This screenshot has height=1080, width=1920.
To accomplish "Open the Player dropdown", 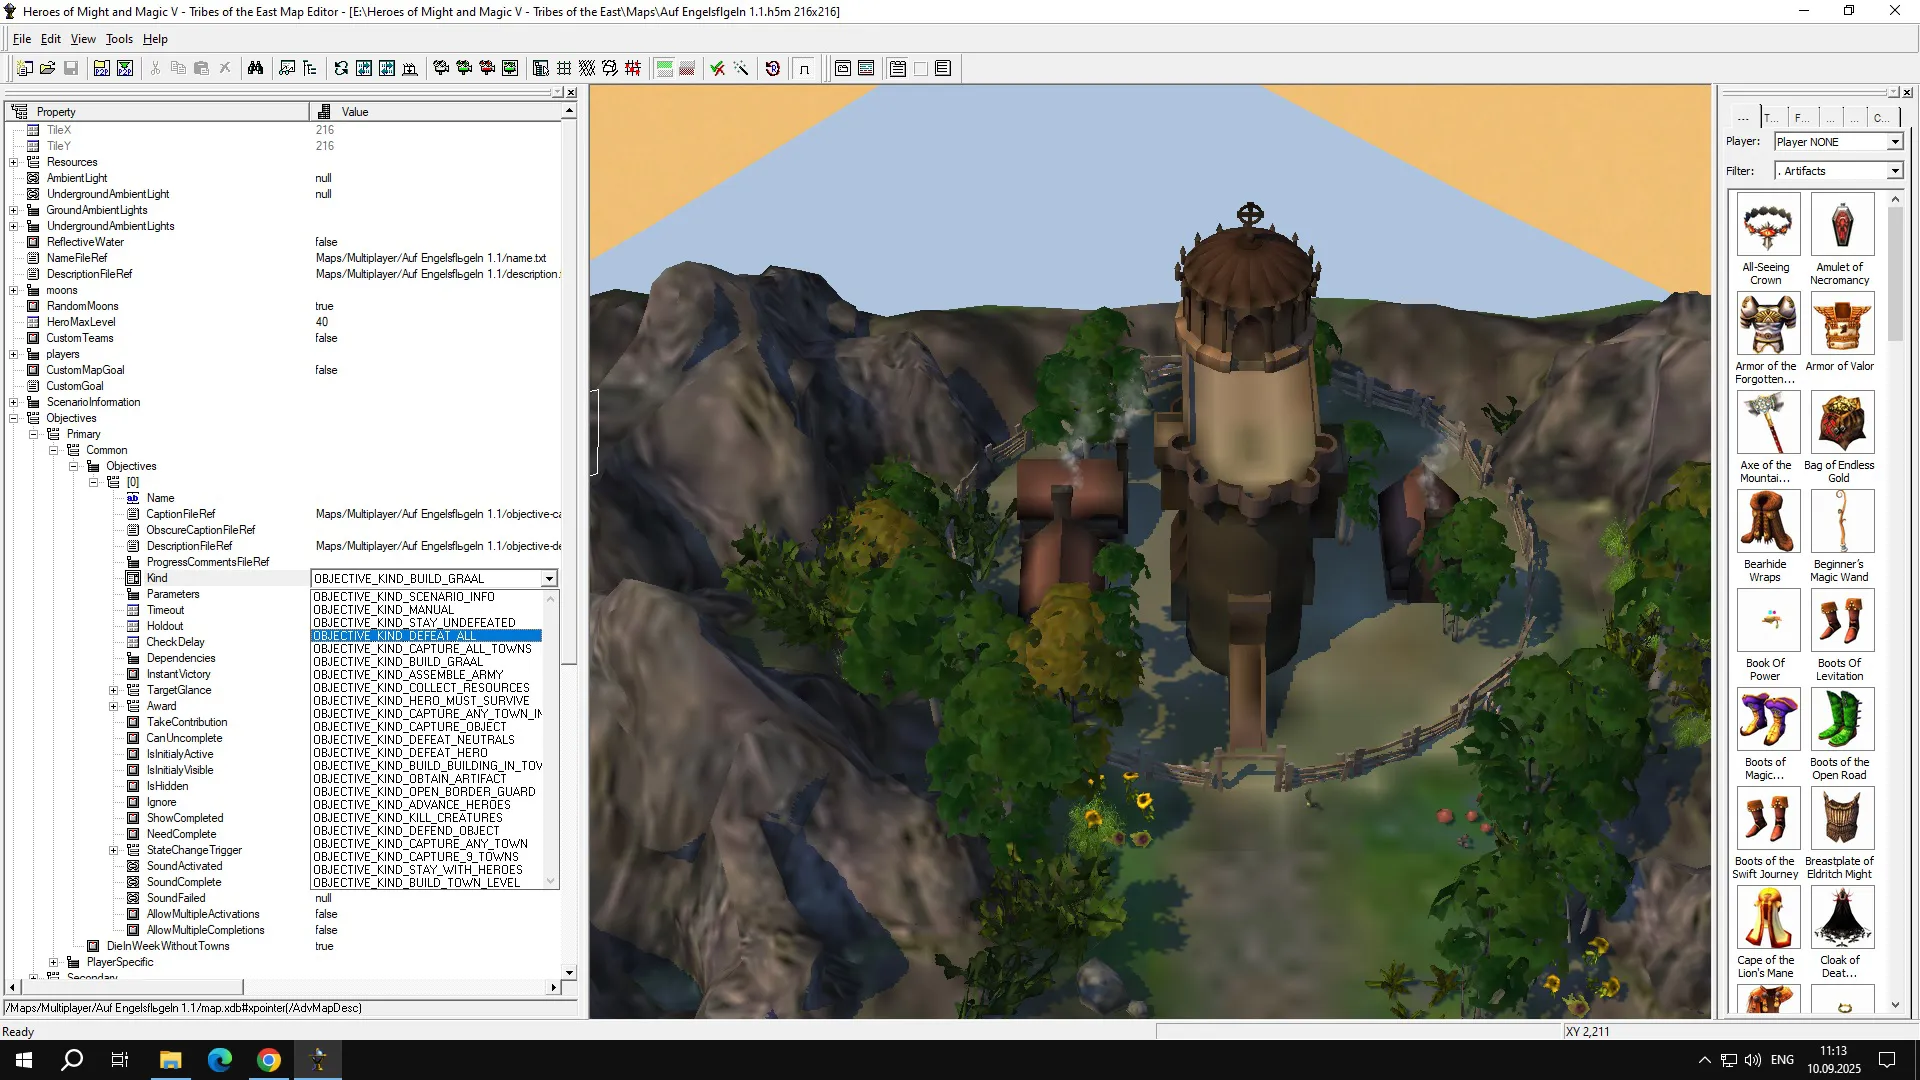I will [1838, 142].
